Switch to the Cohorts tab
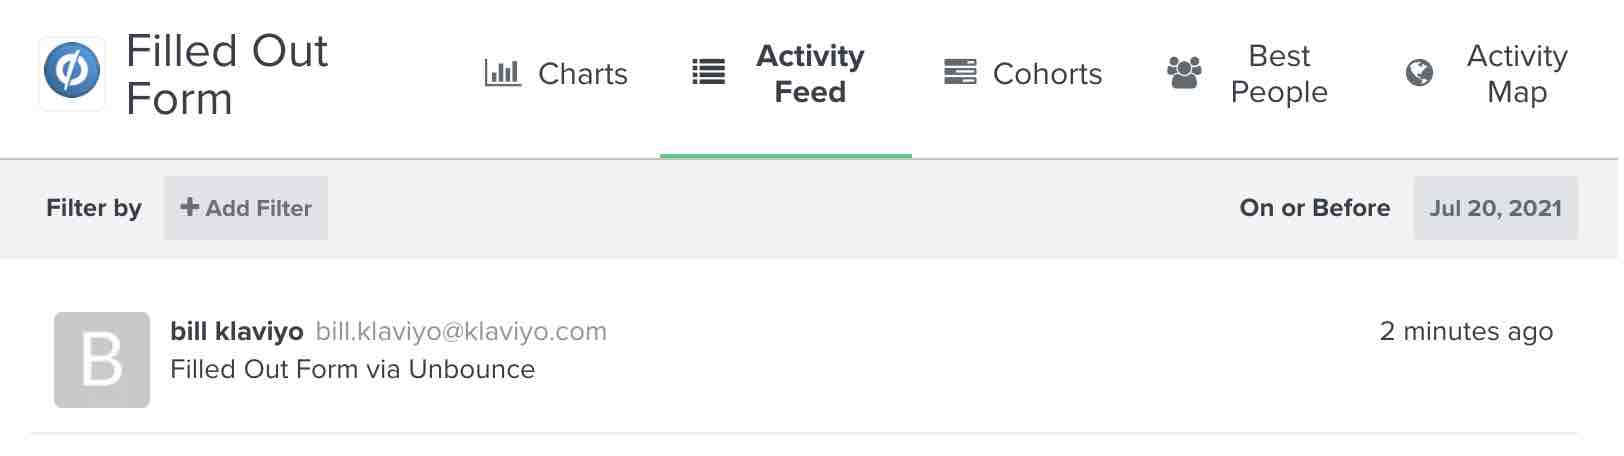Image resolution: width=1624 pixels, height=456 pixels. click(1047, 74)
